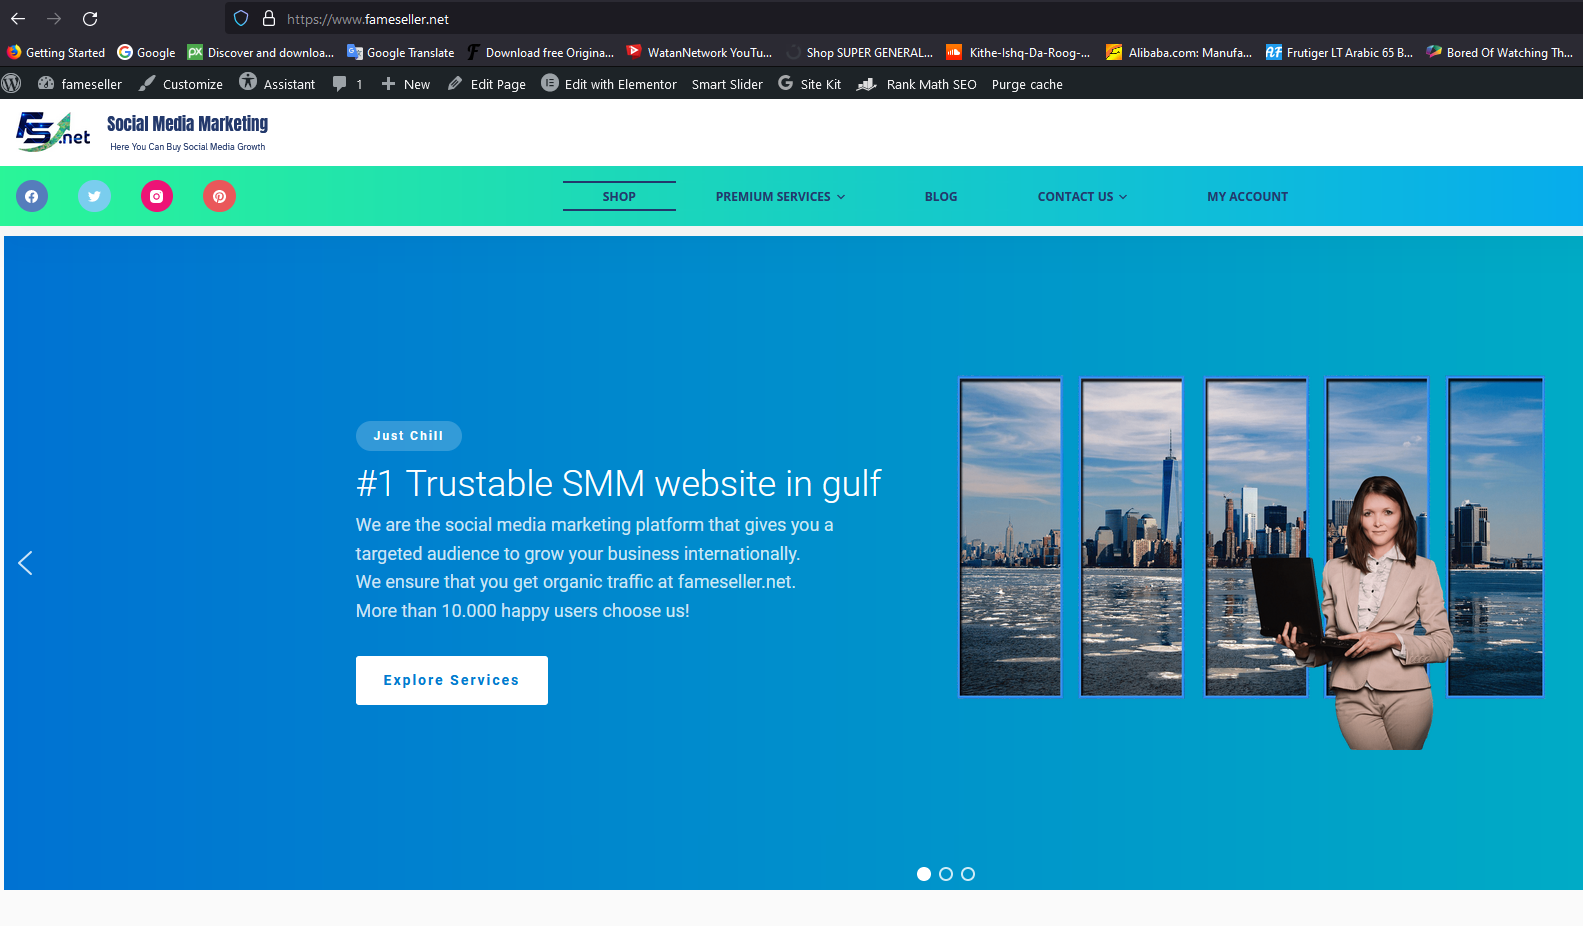This screenshot has height=926, width=1583.
Task: Open the Discover and download bookmark
Action: 261,53
